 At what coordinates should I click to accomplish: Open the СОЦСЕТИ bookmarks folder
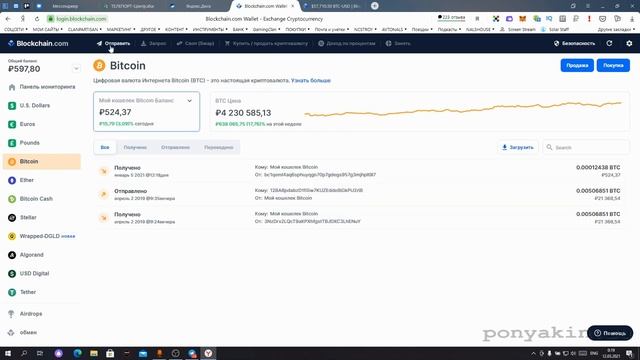point(16,29)
